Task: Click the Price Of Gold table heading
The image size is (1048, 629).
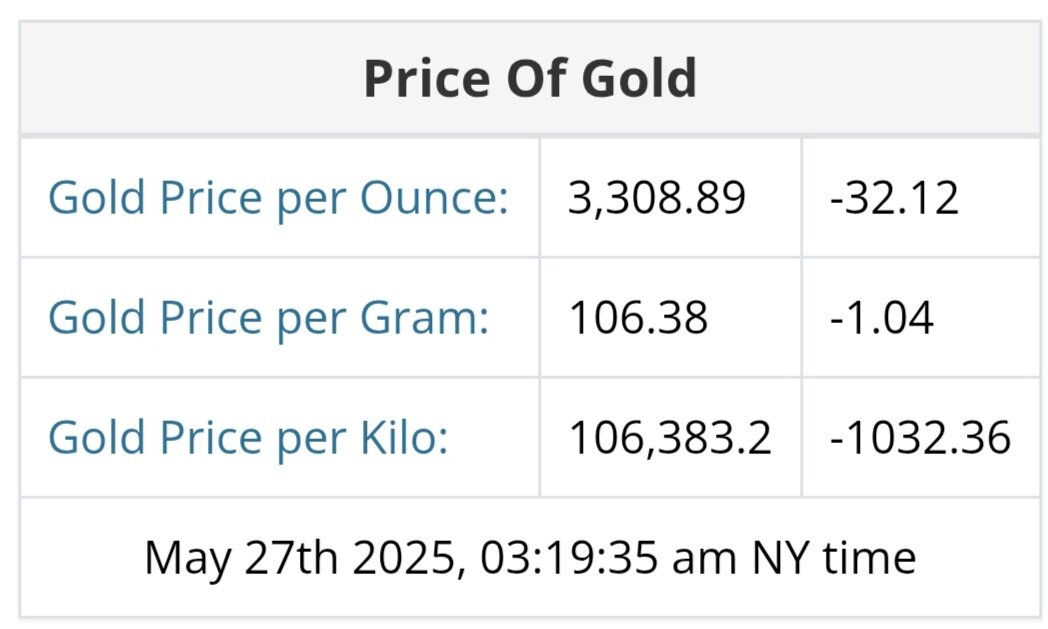Action: coord(530,78)
